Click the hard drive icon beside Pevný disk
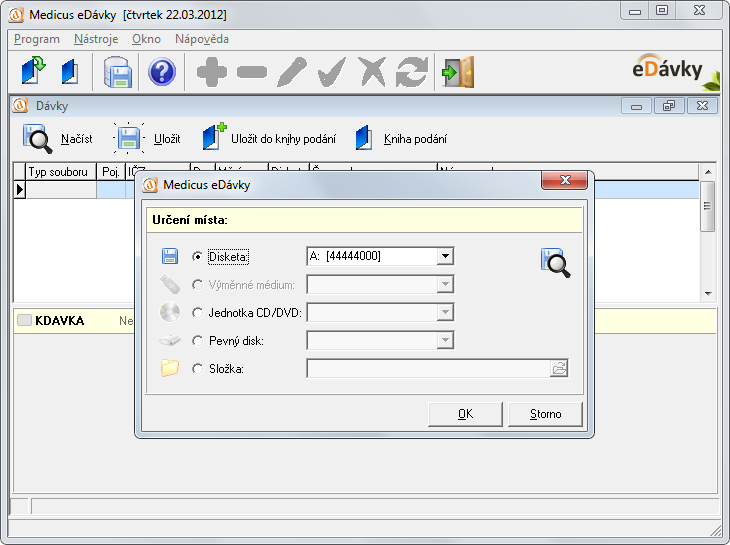This screenshot has height=545, width=730. (170, 341)
